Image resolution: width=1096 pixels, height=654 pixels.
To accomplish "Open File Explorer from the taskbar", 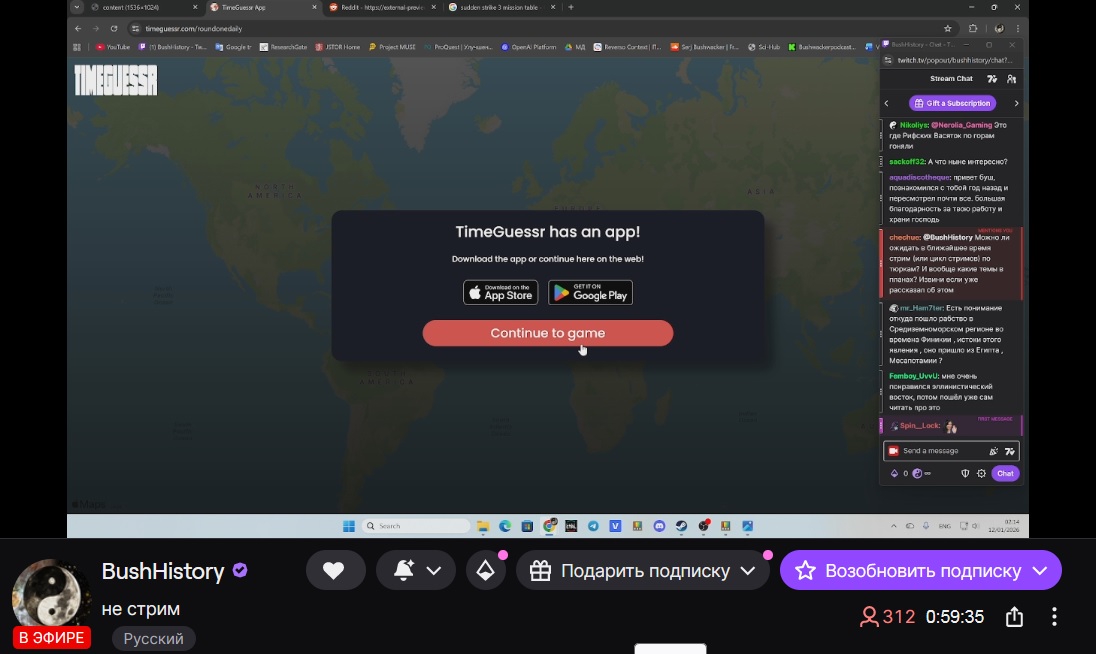I will click(483, 526).
